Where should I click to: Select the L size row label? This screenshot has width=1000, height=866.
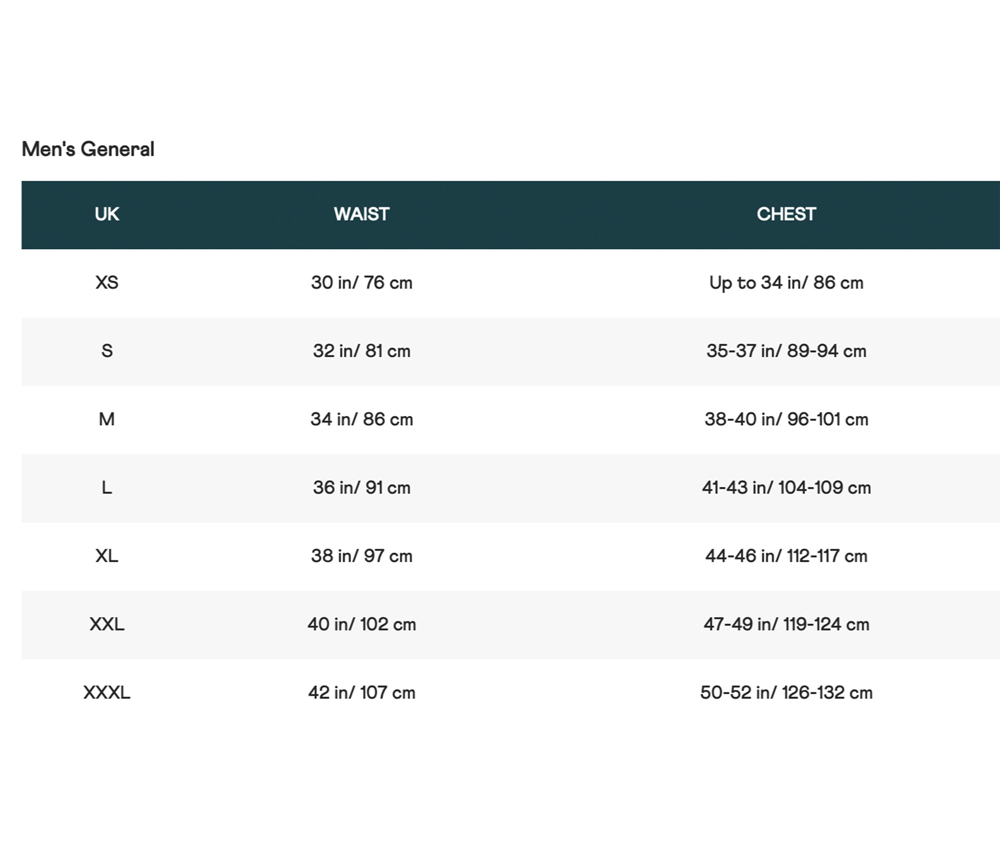point(107,488)
